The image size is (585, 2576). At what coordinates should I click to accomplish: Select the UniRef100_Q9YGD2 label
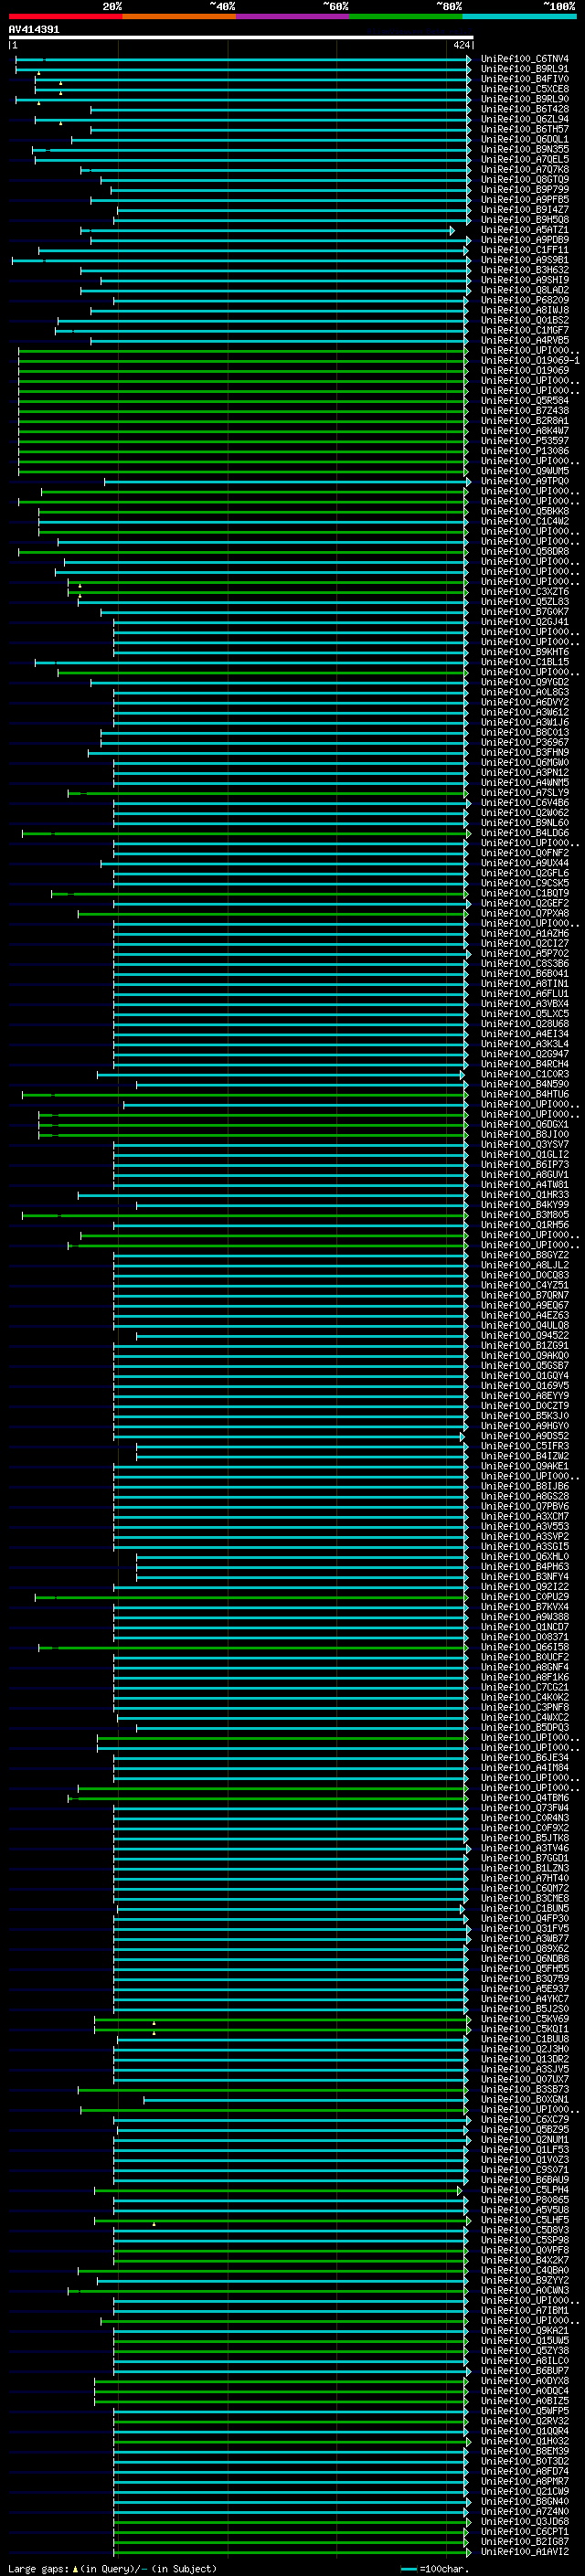pos(525,682)
